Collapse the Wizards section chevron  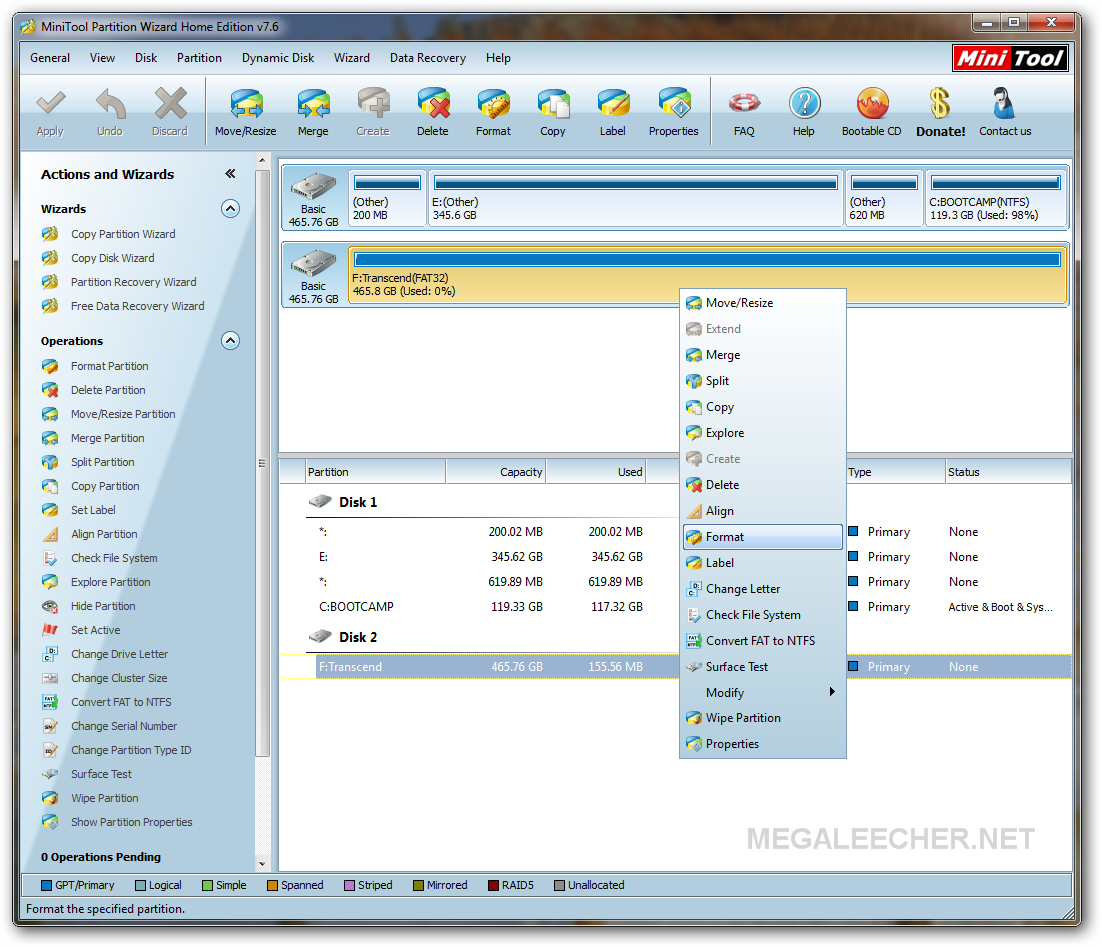(x=230, y=209)
